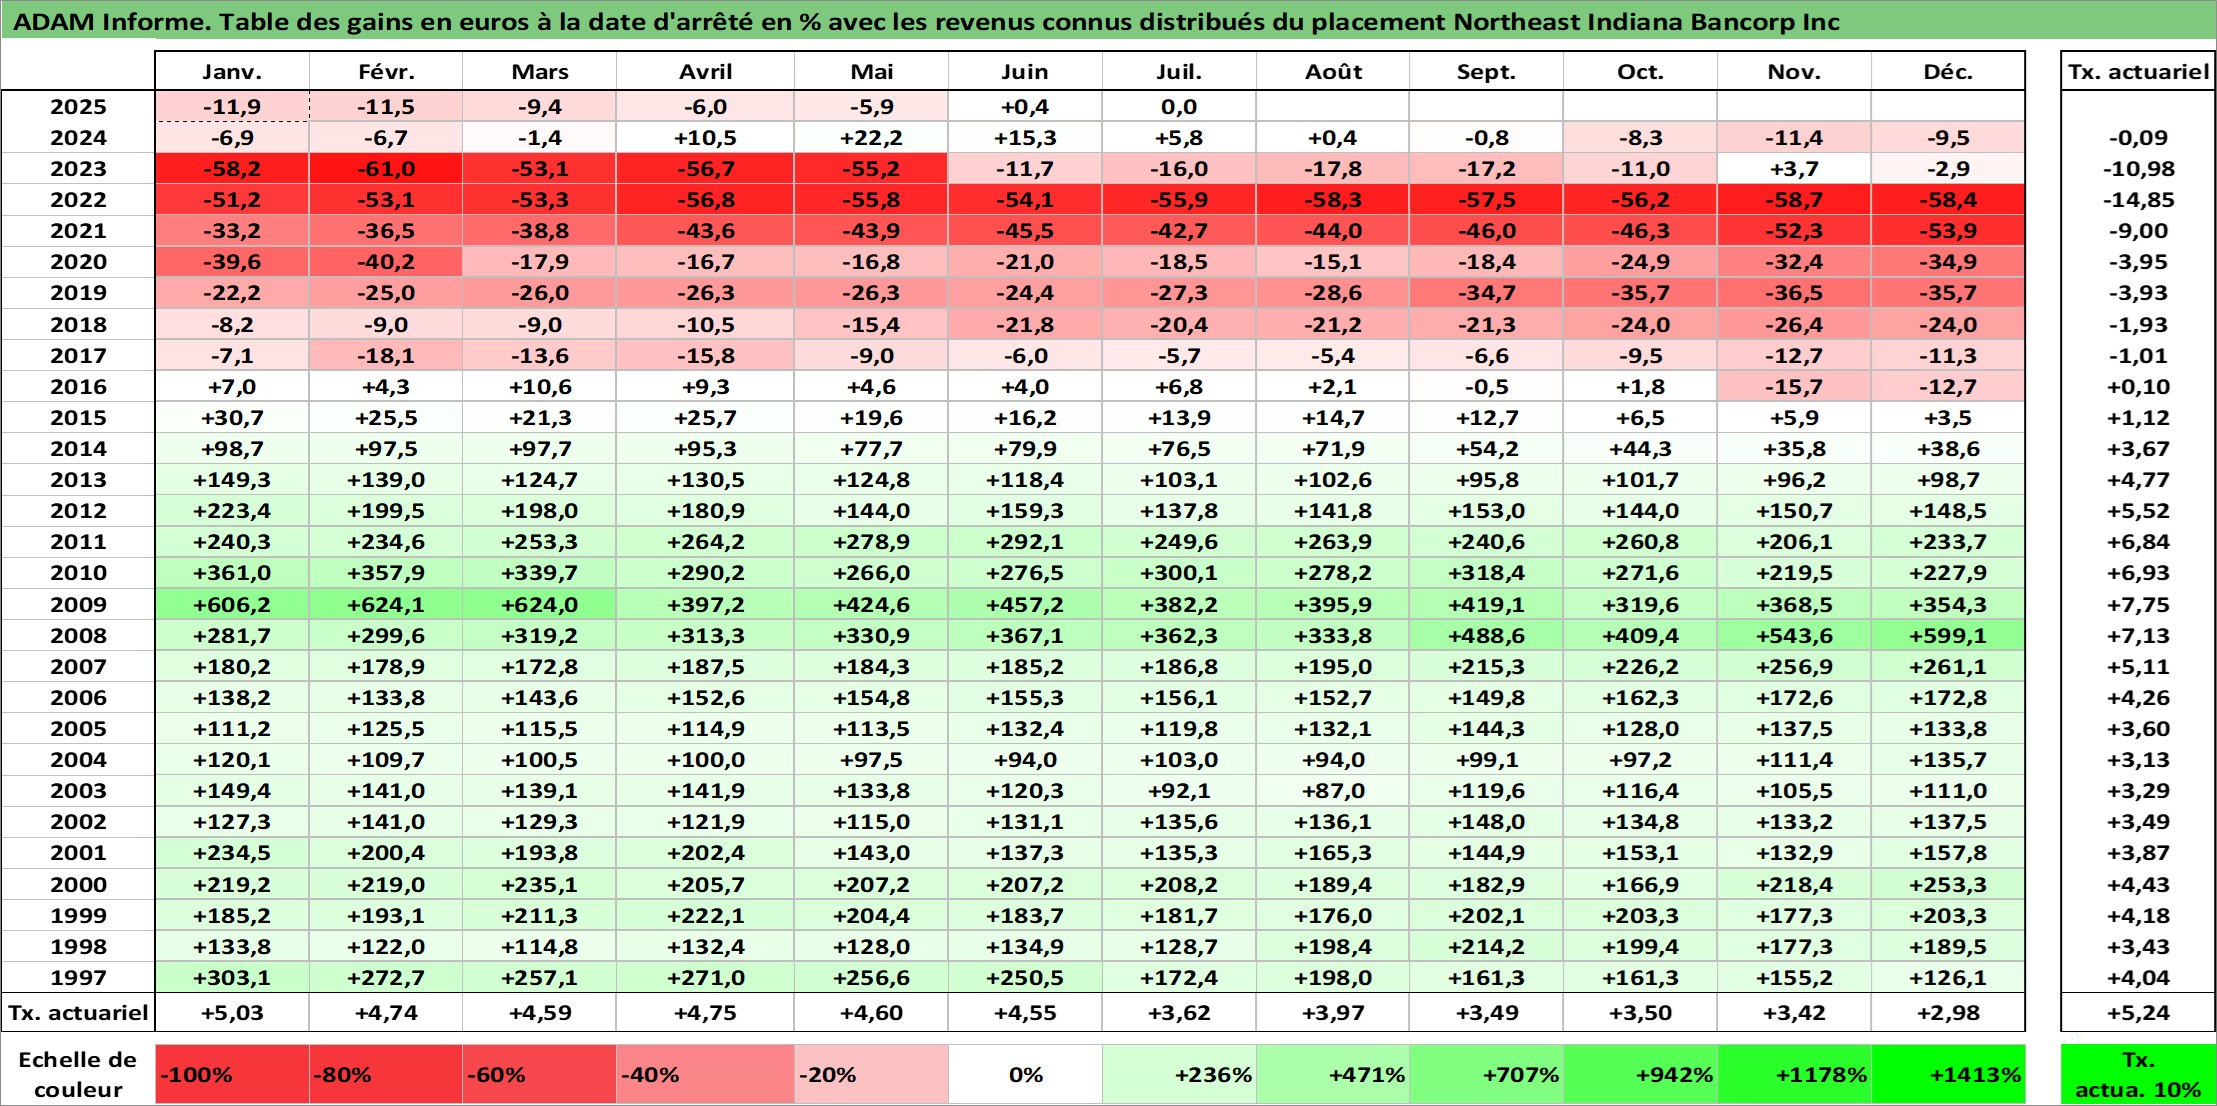Select cell -15,7 for November 2016
The width and height of the screenshot is (2217, 1106).
(1794, 387)
